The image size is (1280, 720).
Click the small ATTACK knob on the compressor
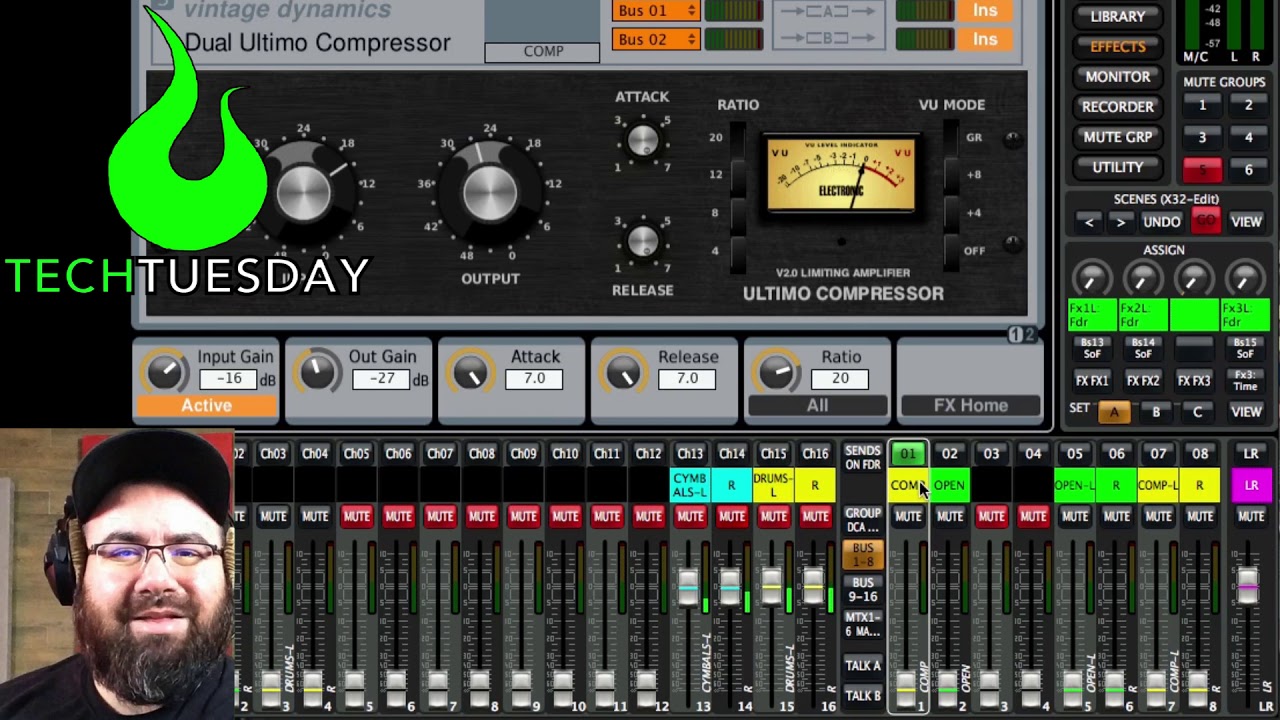pyautogui.click(x=642, y=140)
